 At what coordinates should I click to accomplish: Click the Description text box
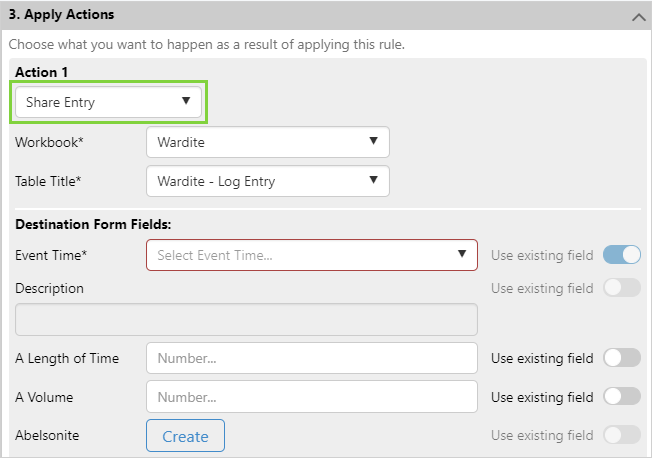click(x=246, y=320)
